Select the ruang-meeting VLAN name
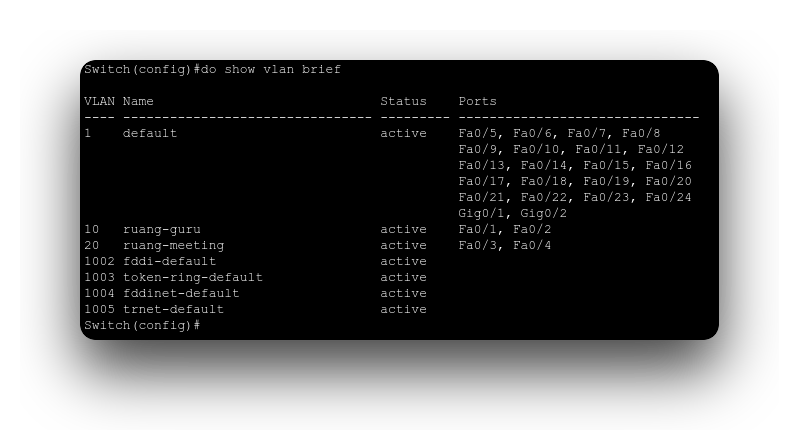This screenshot has width=799, height=440. pyautogui.click(x=173, y=245)
